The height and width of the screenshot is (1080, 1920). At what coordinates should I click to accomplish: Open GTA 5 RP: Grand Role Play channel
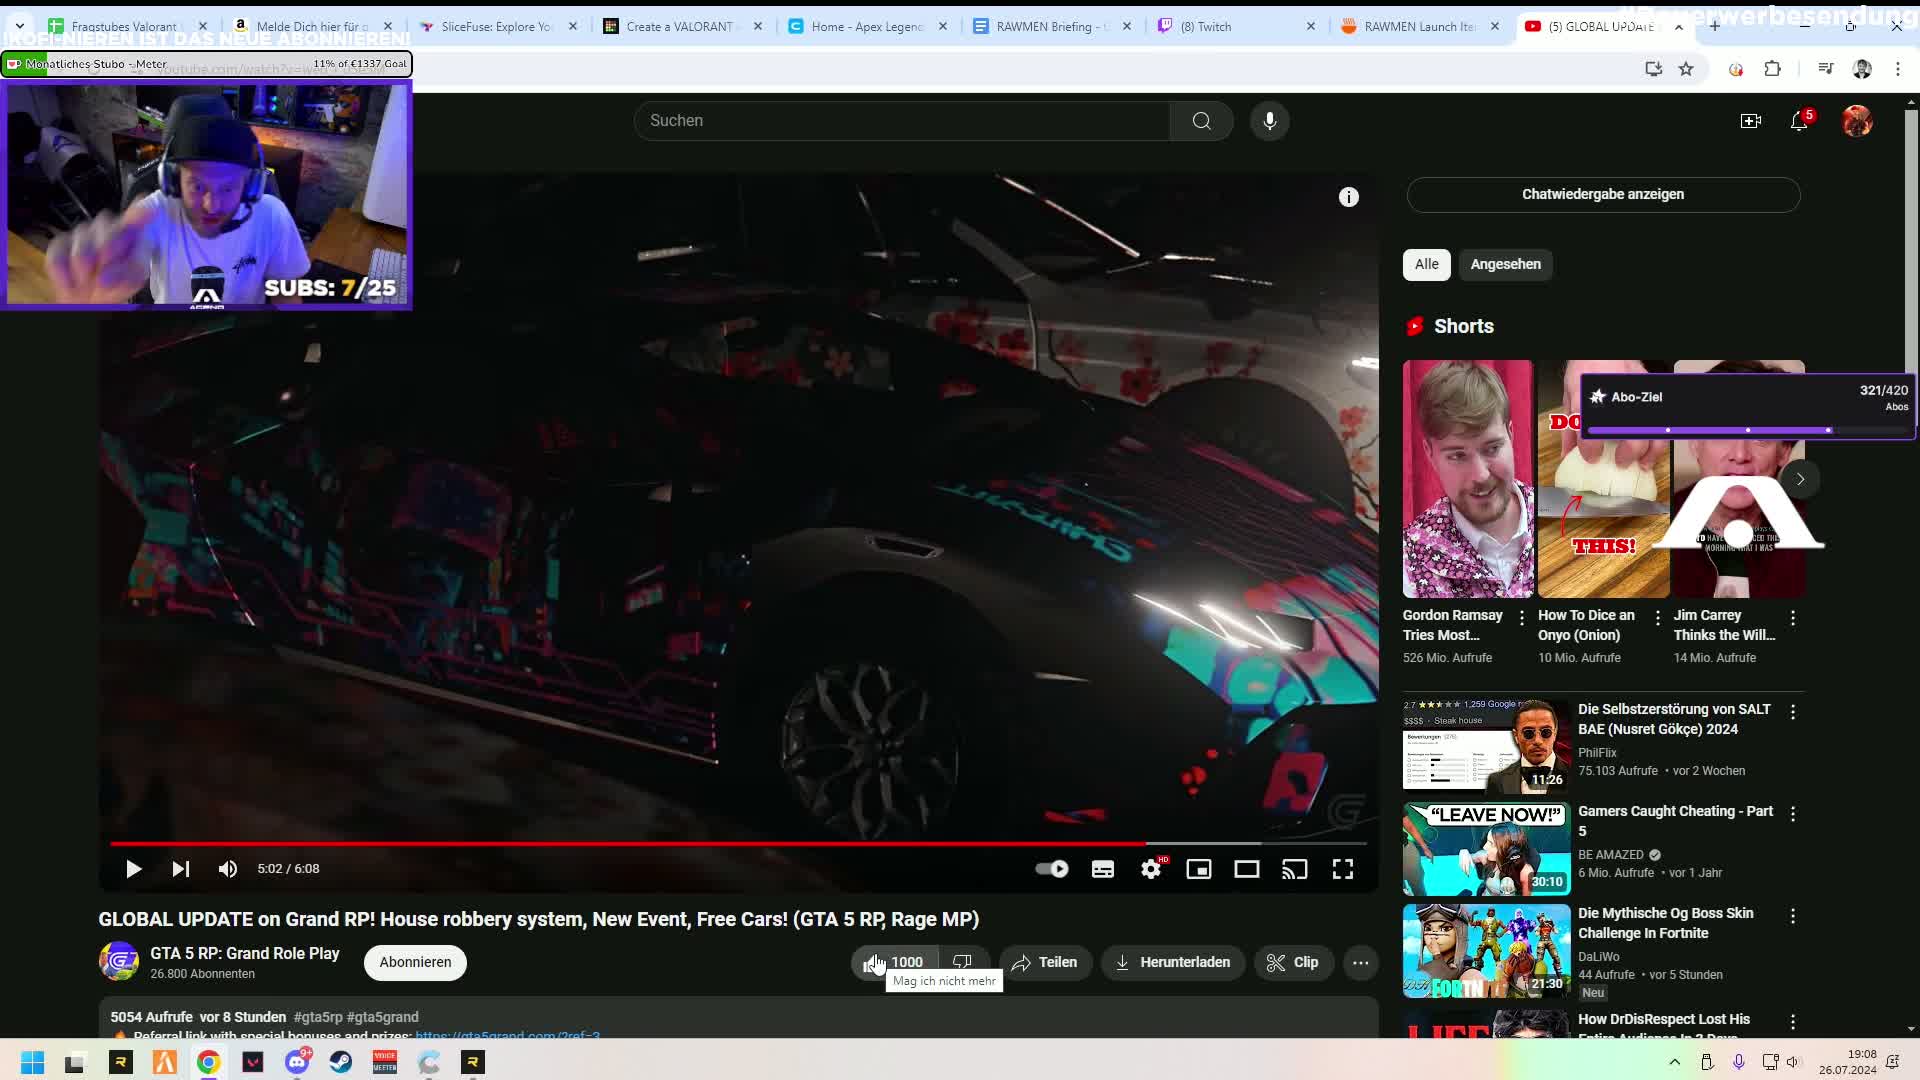click(x=245, y=953)
